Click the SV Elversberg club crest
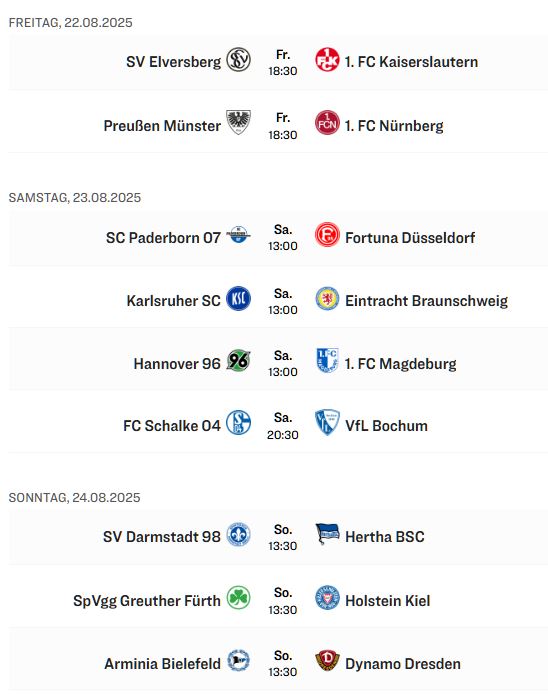The width and height of the screenshot is (548, 695). tap(239, 60)
